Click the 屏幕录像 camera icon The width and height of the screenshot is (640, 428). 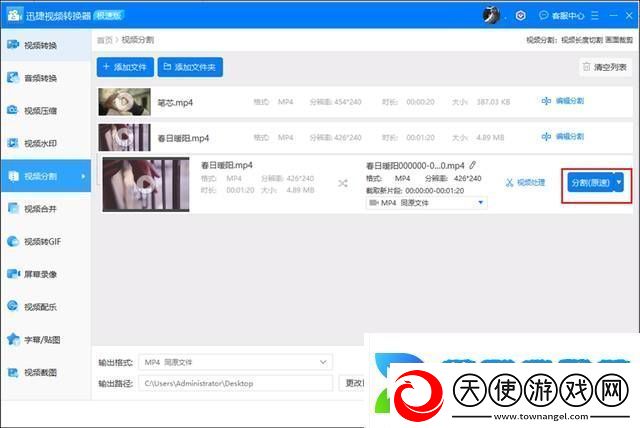point(13,274)
